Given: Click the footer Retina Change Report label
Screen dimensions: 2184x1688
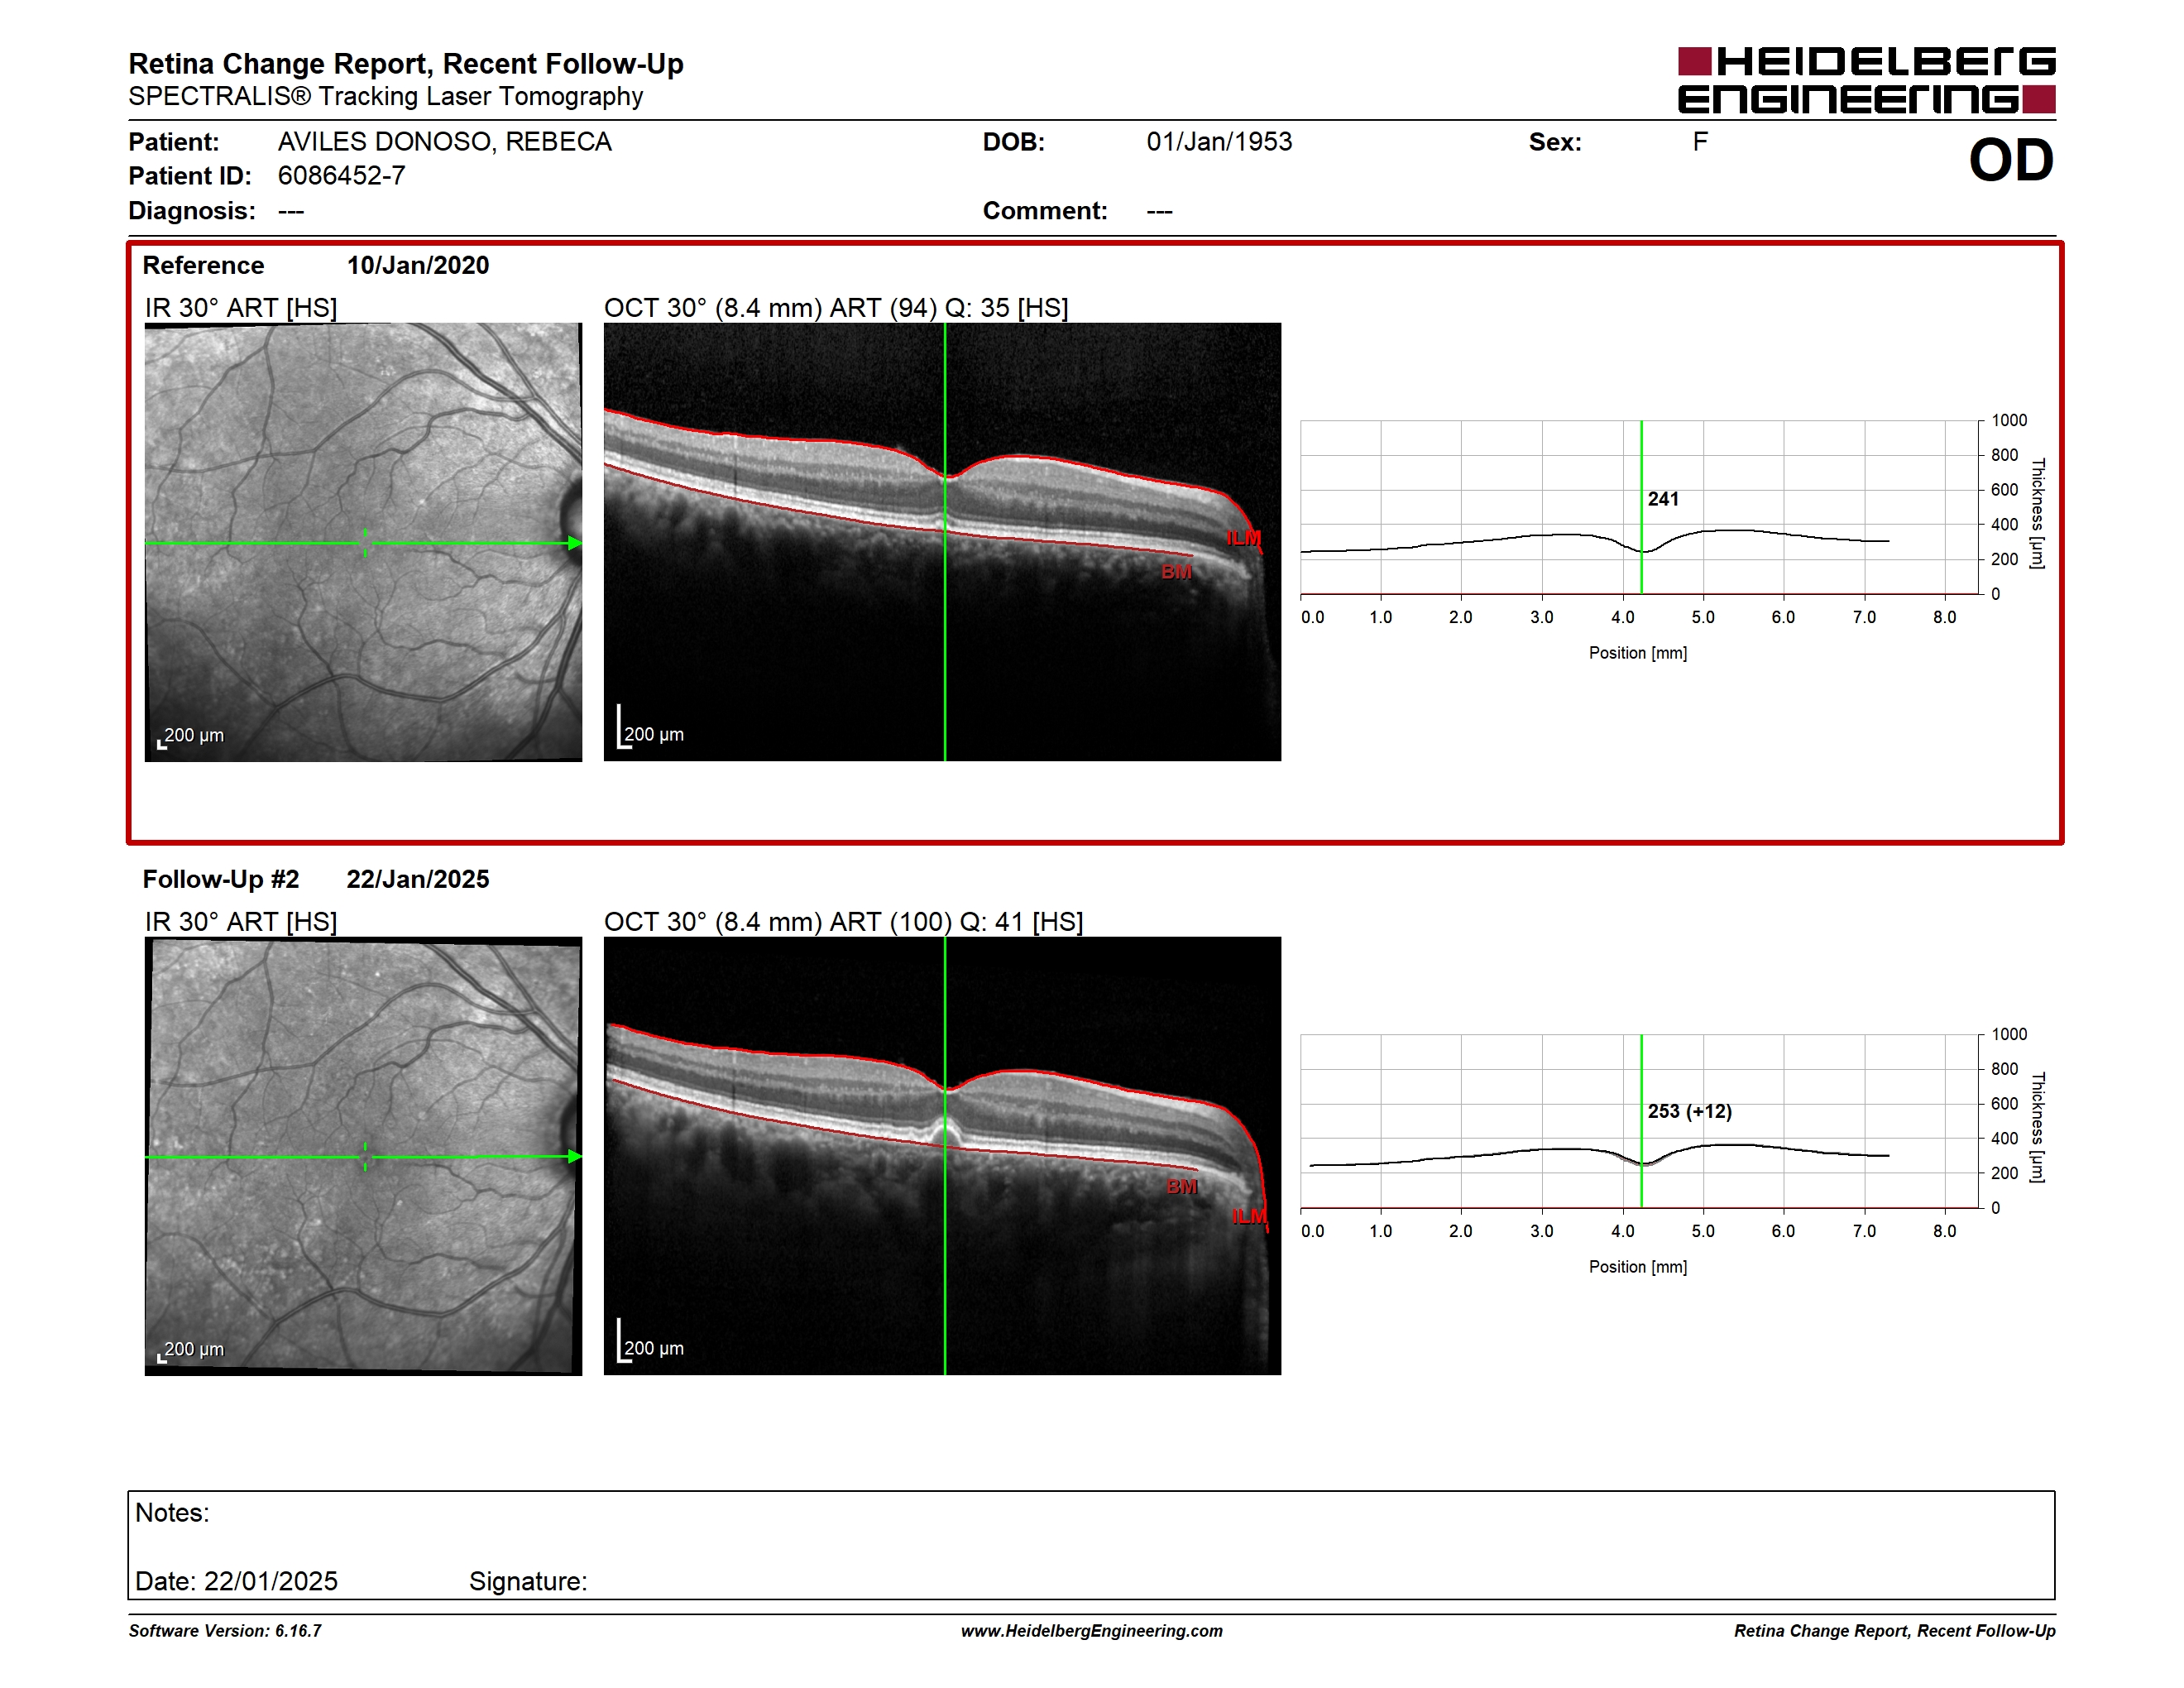Looking at the screenshot, I should [x=1895, y=1631].
